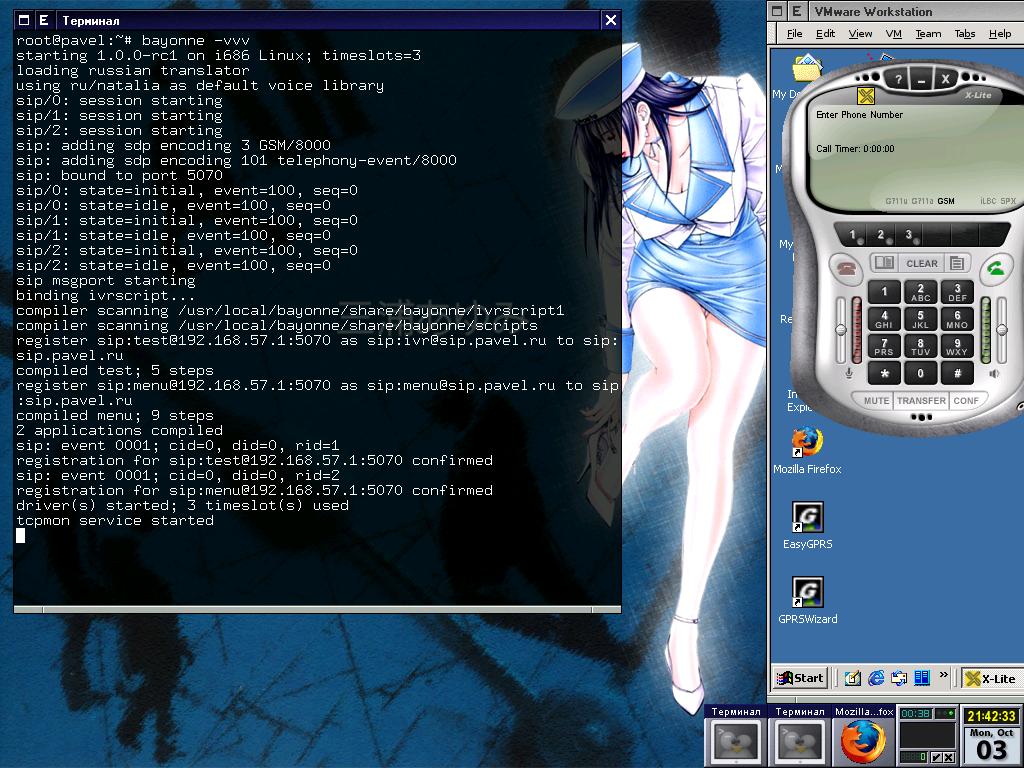The image size is (1024, 768).
Task: Toggle line 1 on X-Lite
Action: pos(853,235)
